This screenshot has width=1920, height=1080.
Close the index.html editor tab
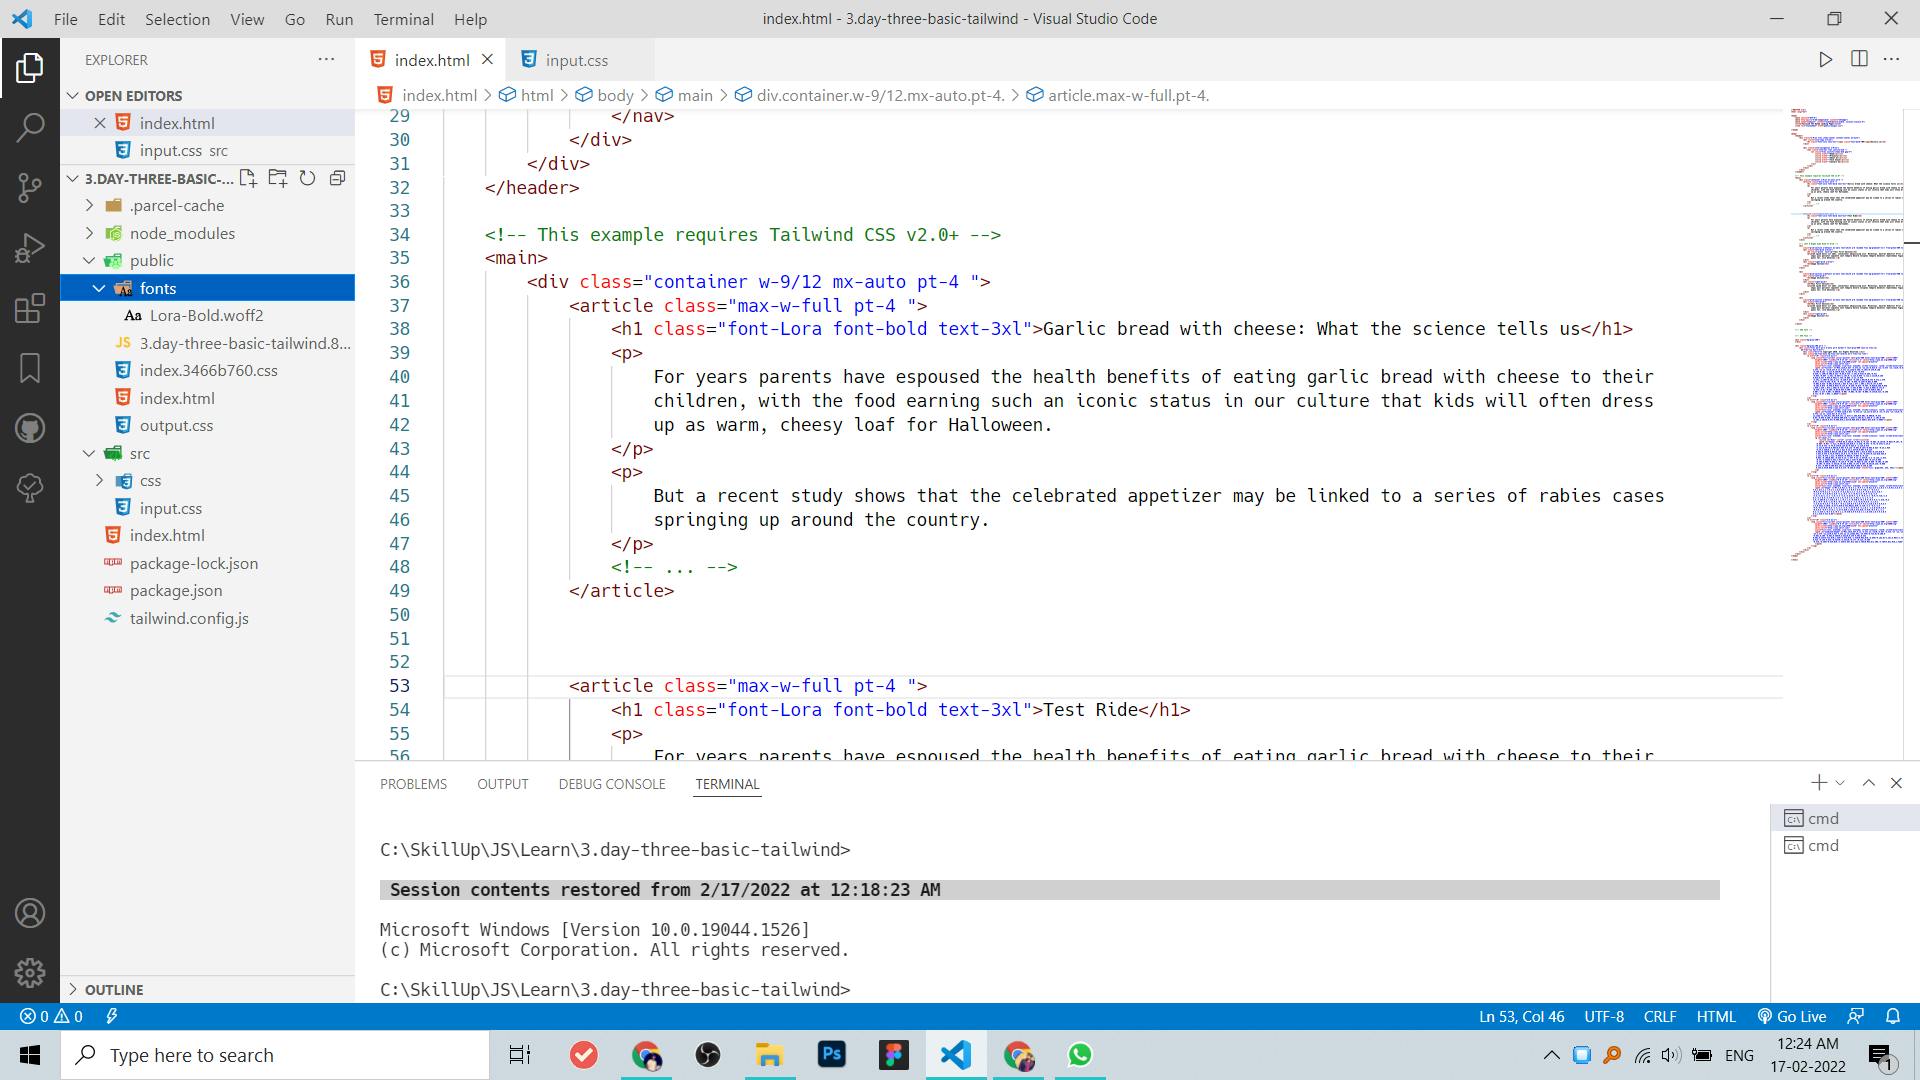[x=487, y=60]
